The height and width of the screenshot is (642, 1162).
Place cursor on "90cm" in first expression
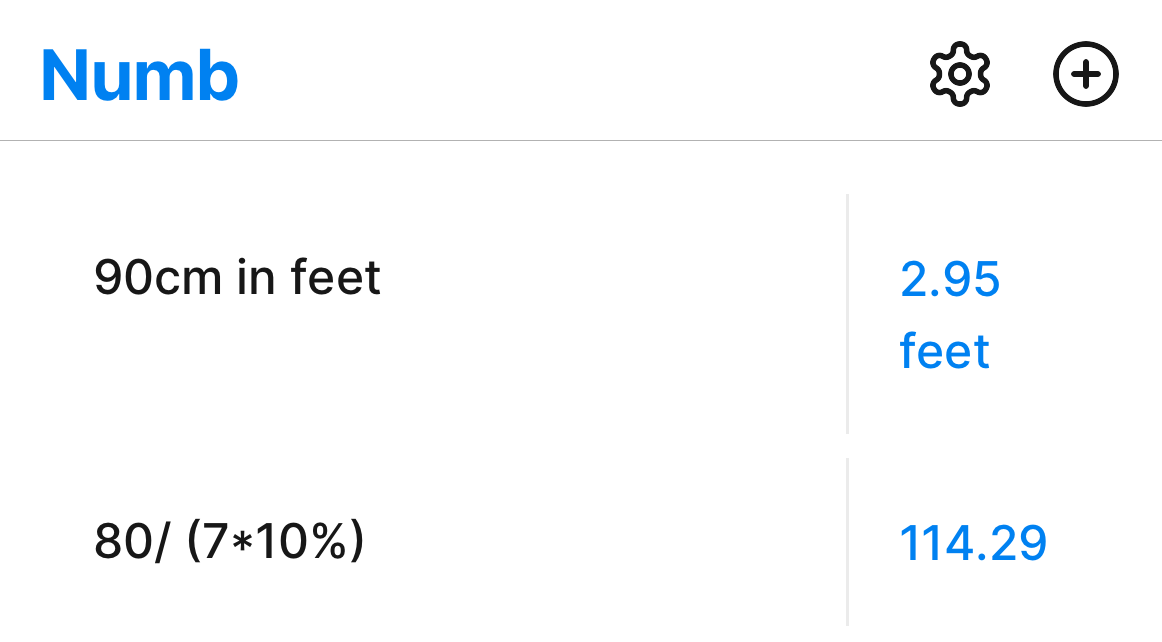coord(157,277)
